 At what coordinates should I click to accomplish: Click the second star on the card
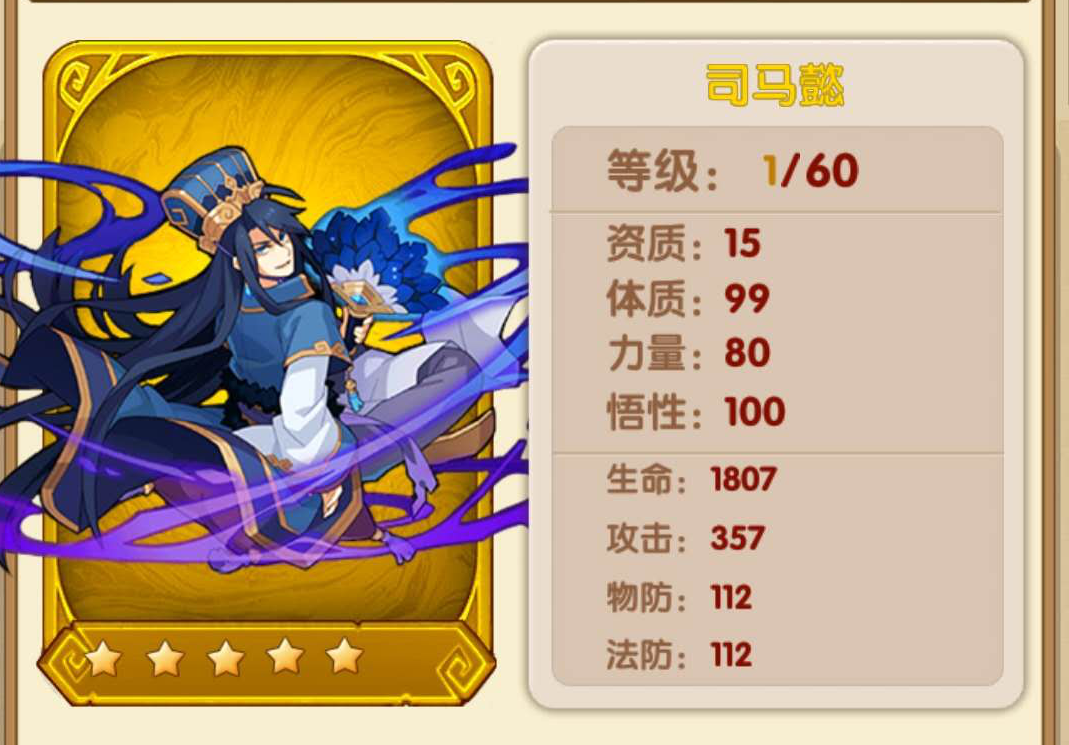[x=166, y=658]
